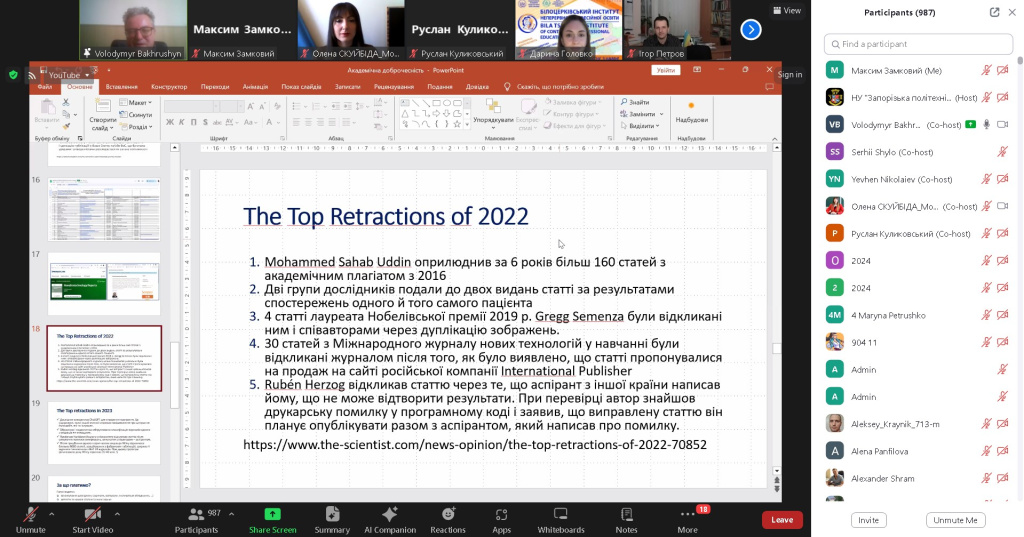Click the bold Ж formatting button
The width and height of the screenshot is (1024, 537).
(170, 122)
